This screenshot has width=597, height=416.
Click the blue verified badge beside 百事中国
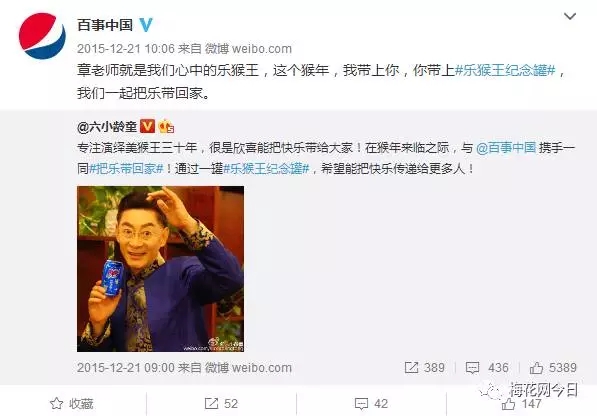click(x=146, y=25)
